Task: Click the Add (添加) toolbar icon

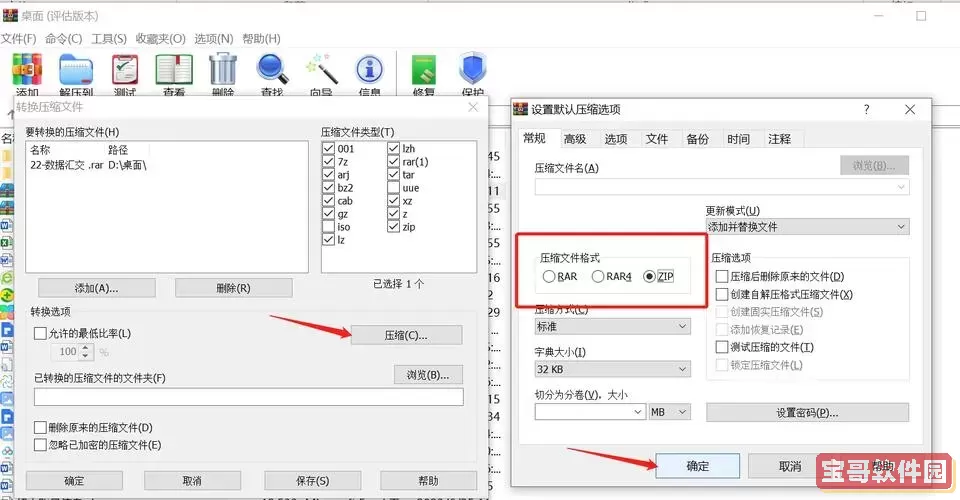Action: (28, 69)
